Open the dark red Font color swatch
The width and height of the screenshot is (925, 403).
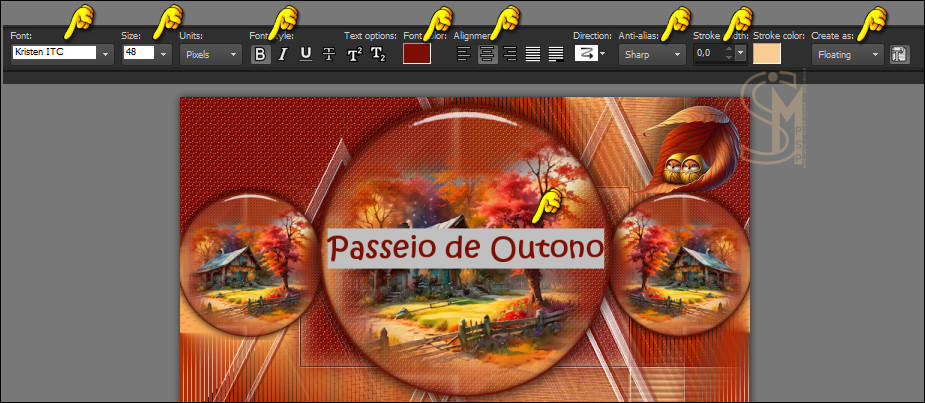[x=416, y=54]
